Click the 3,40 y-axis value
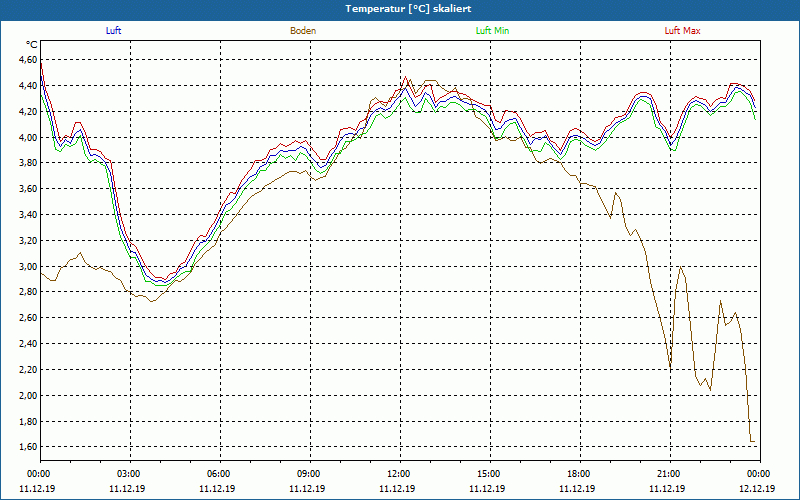 tap(28, 215)
